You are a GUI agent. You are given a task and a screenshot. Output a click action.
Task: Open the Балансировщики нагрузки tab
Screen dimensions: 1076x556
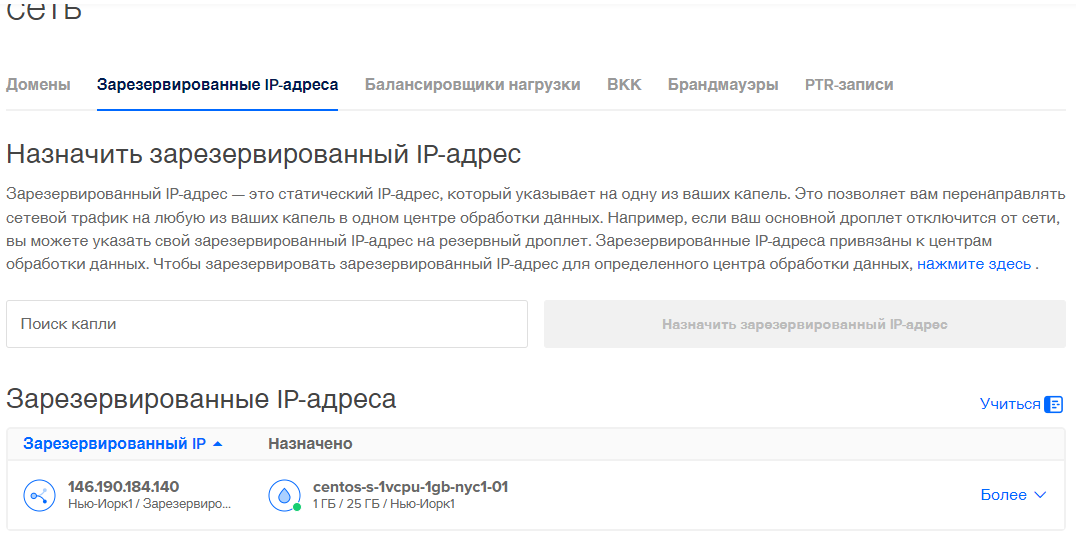coord(472,85)
